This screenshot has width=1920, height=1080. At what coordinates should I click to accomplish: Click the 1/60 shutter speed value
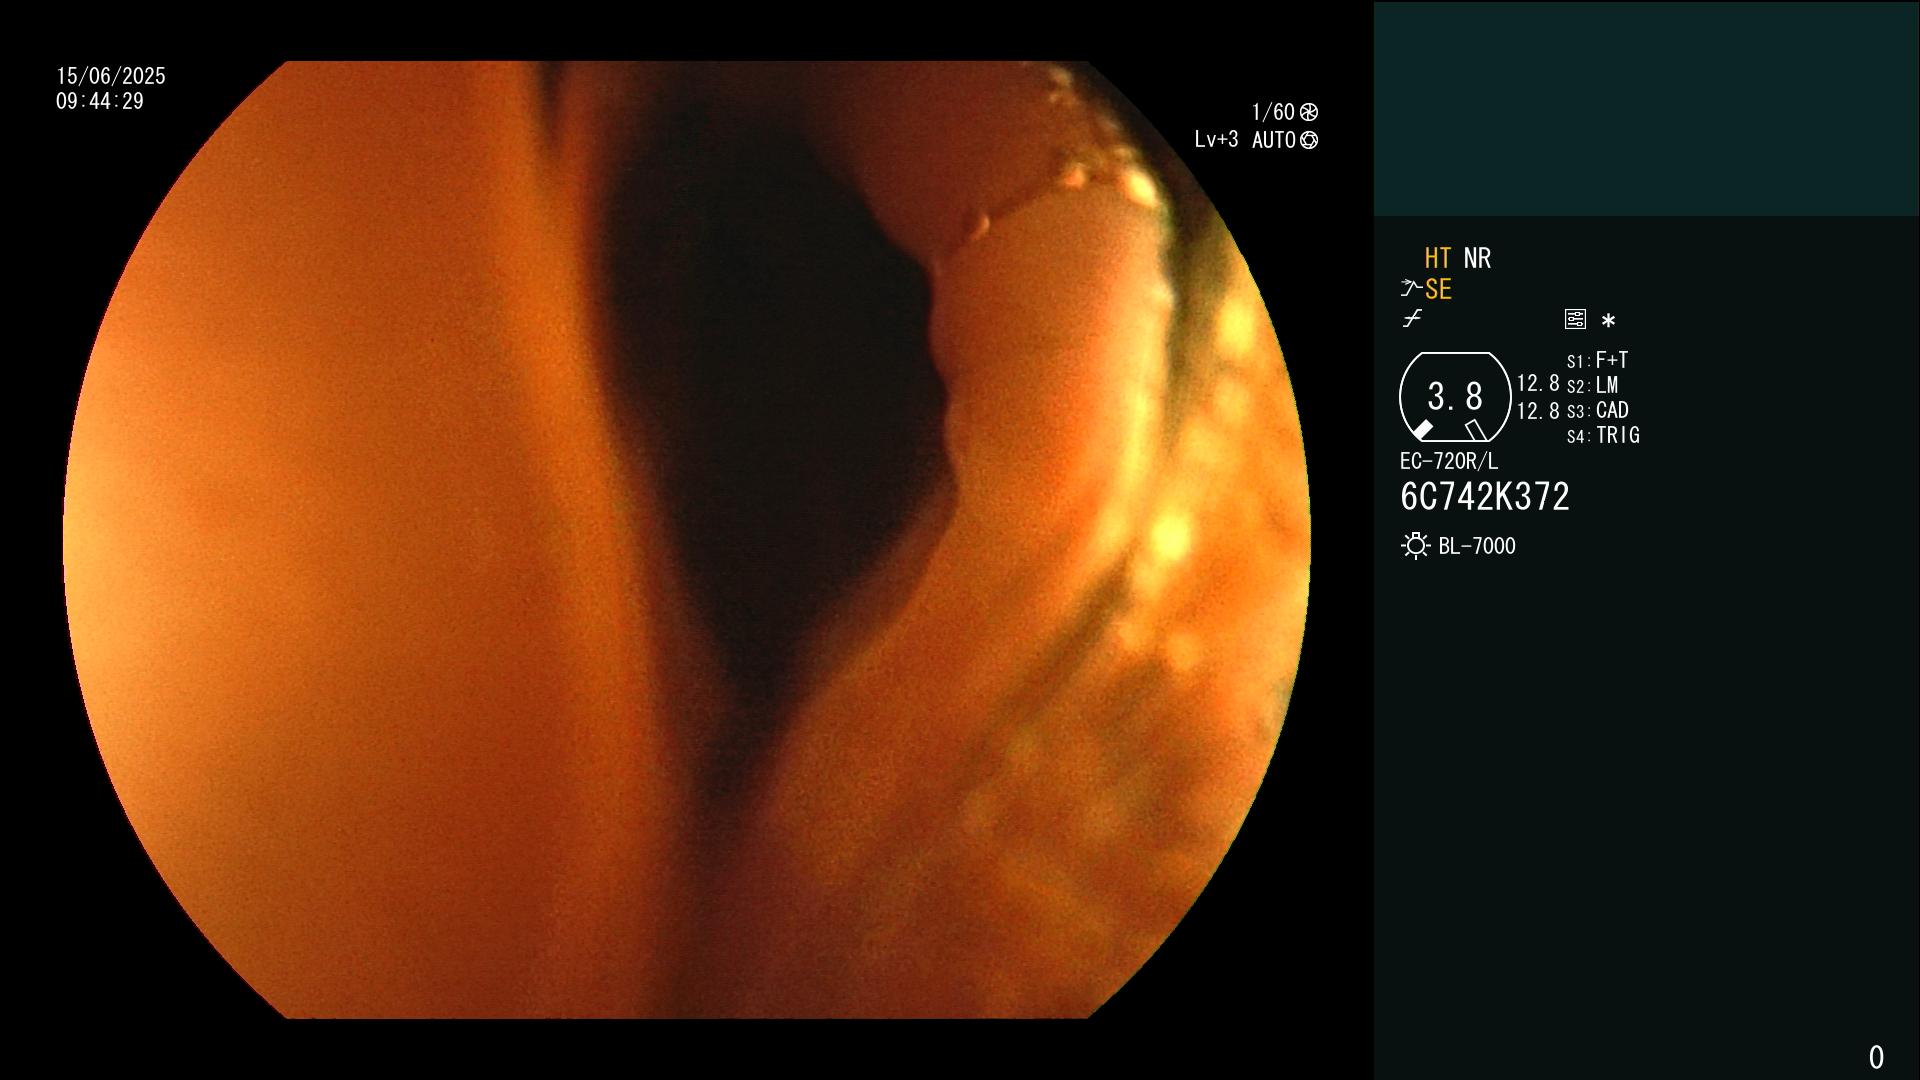[1273, 112]
